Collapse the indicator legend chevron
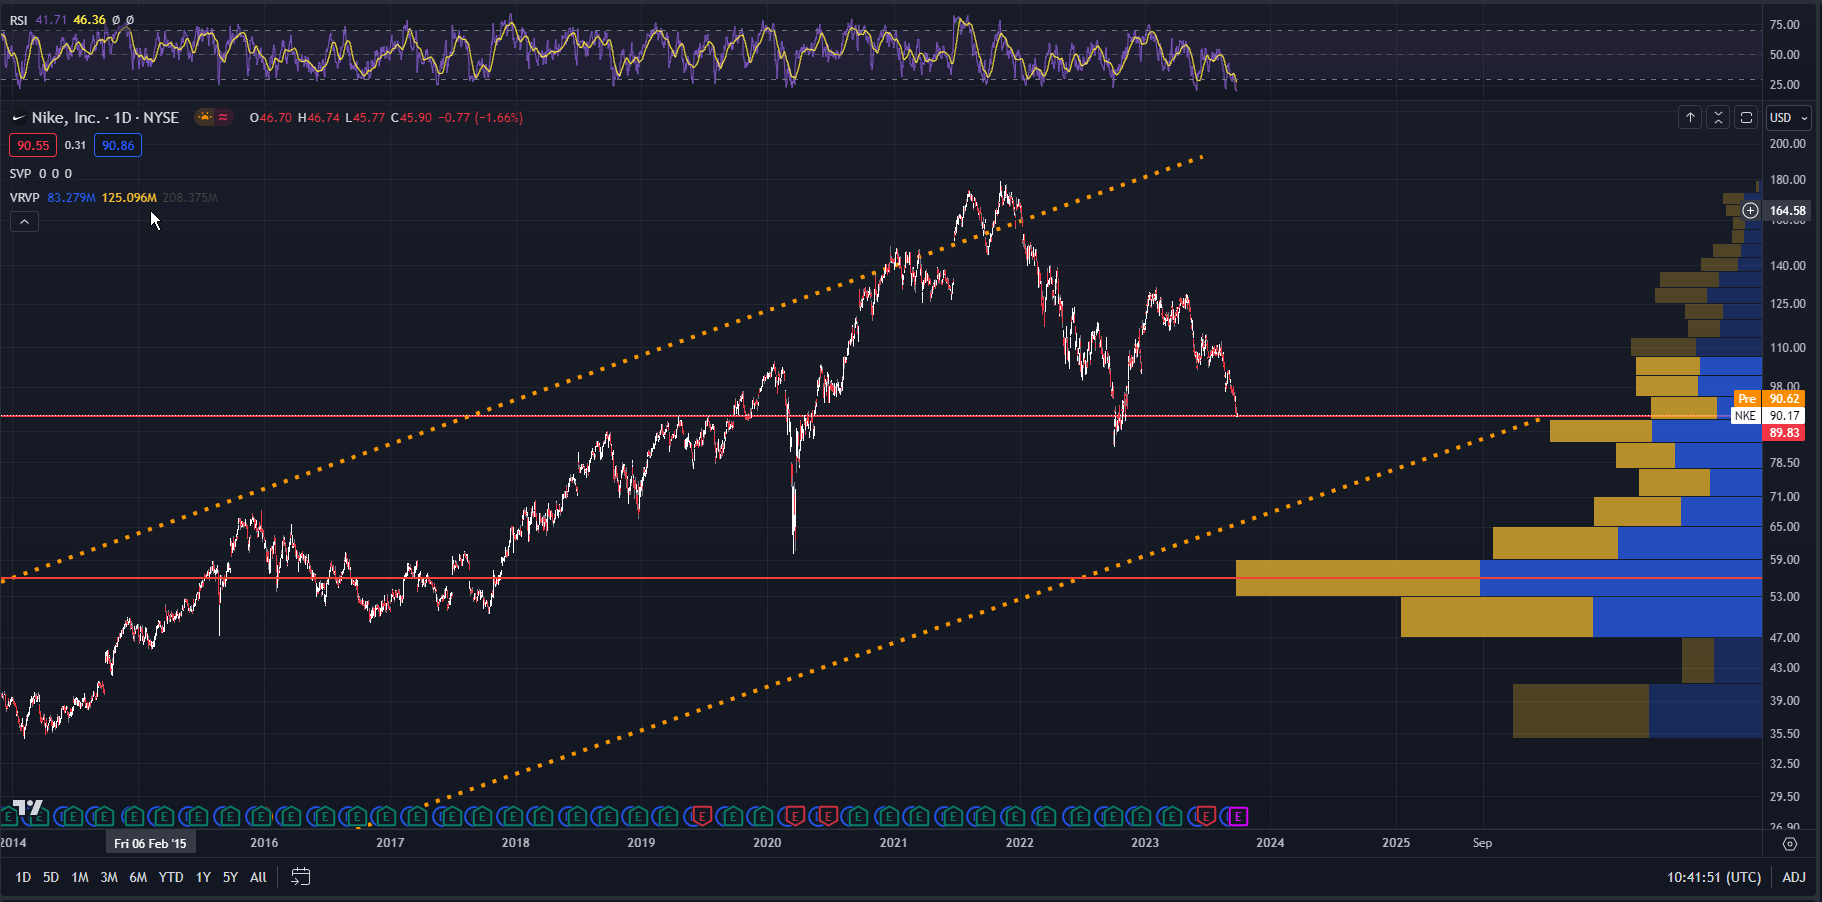1822x902 pixels. click(x=24, y=222)
